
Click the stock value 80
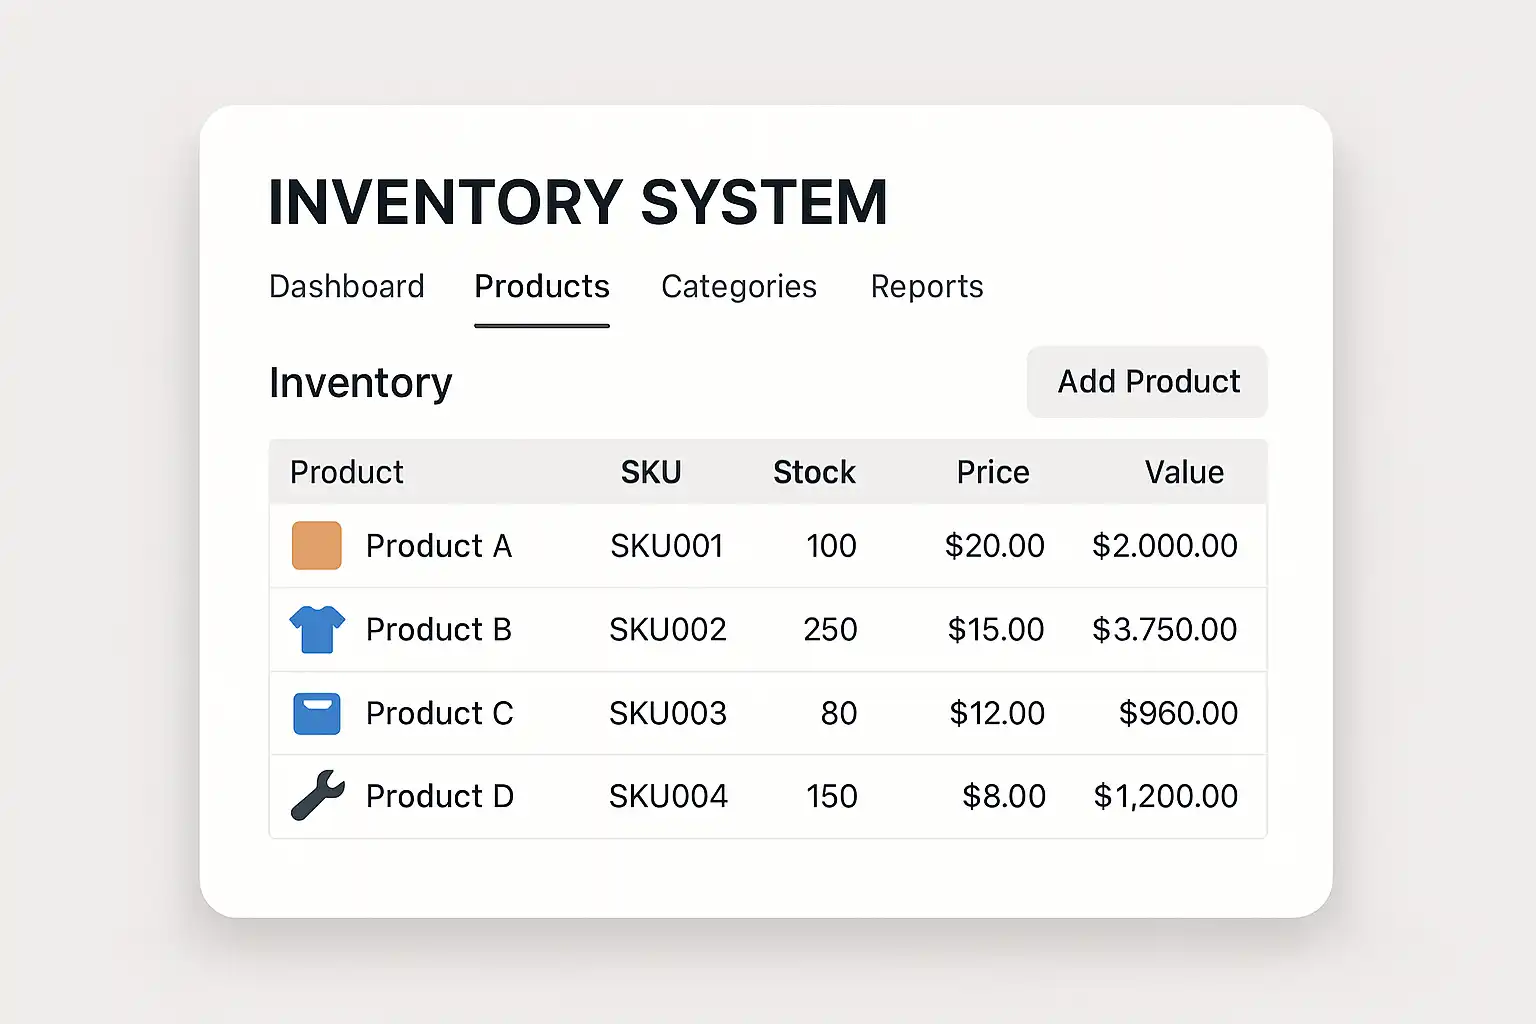point(839,714)
